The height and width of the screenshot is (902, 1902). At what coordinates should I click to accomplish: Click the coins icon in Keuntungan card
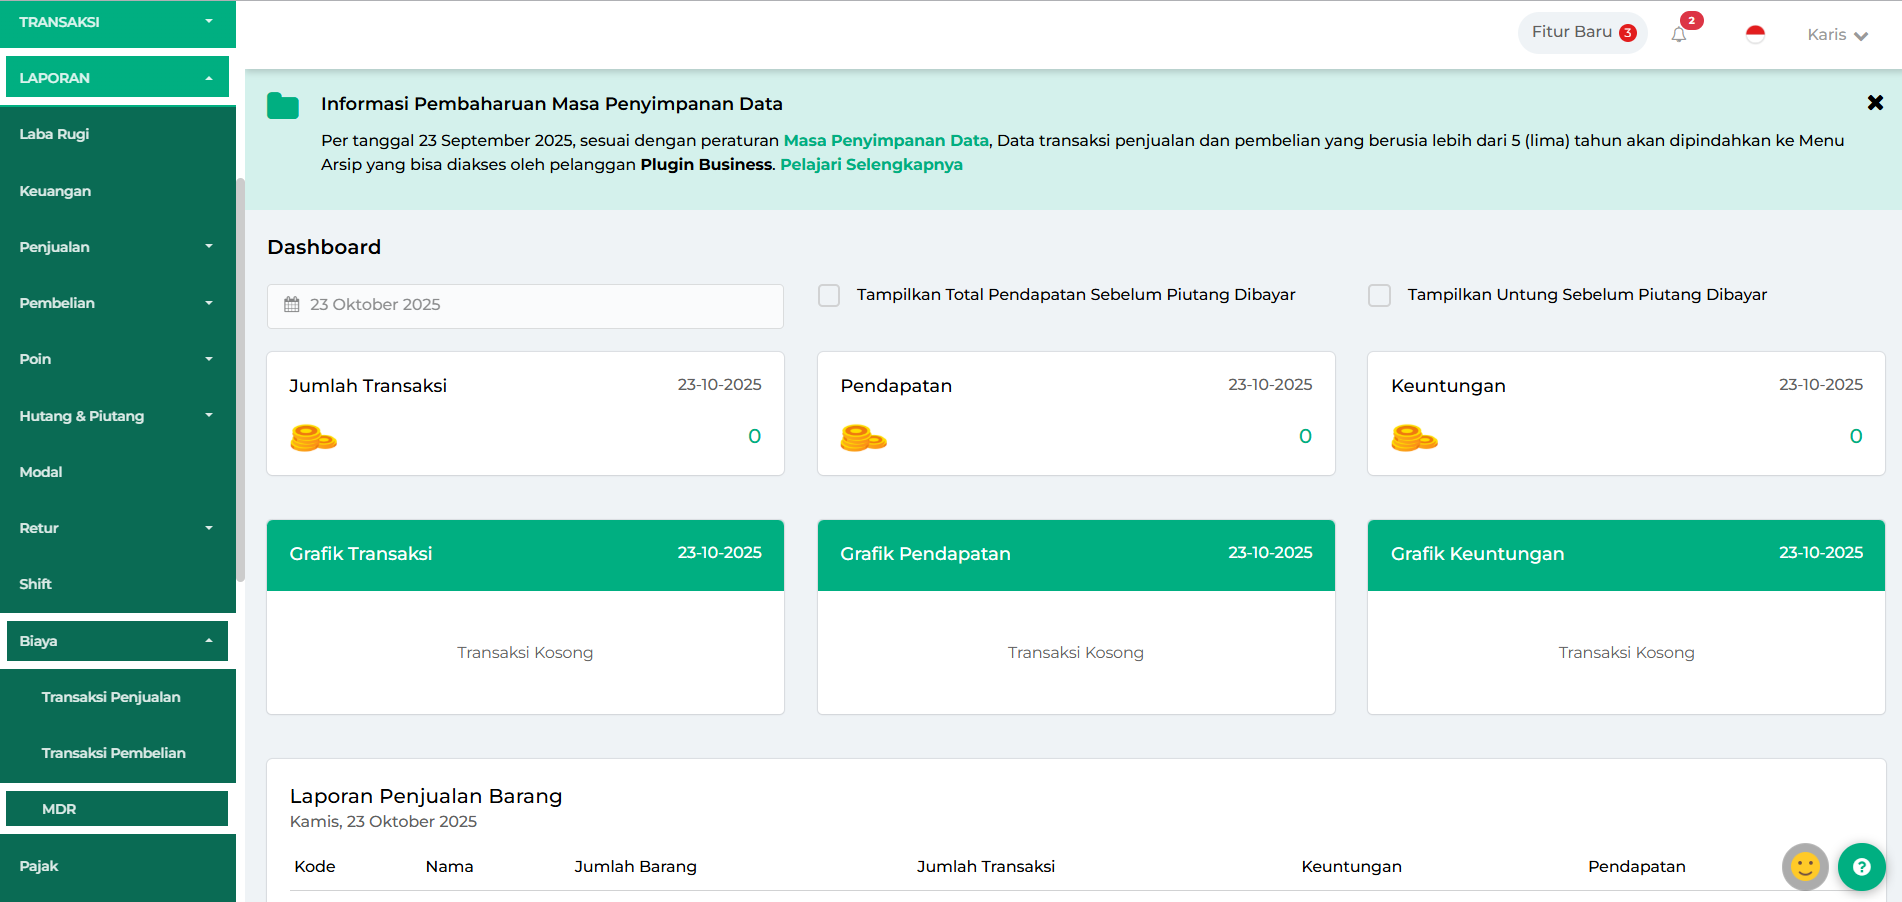[1414, 438]
